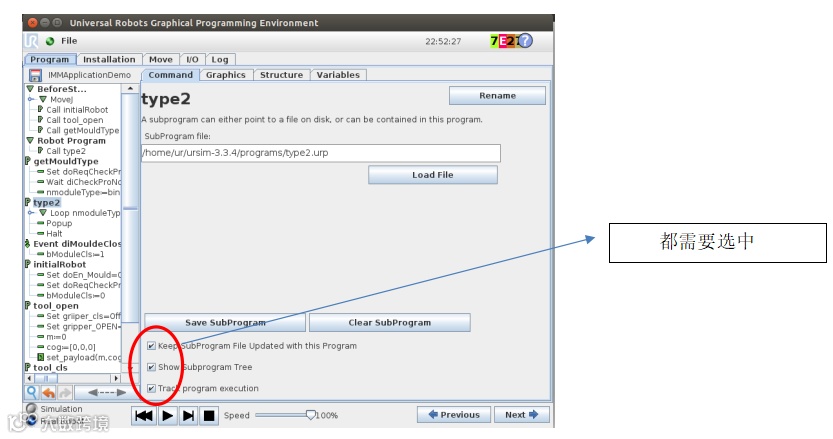Click the Save SubProgram button
The image size is (833, 439).
coord(225,323)
